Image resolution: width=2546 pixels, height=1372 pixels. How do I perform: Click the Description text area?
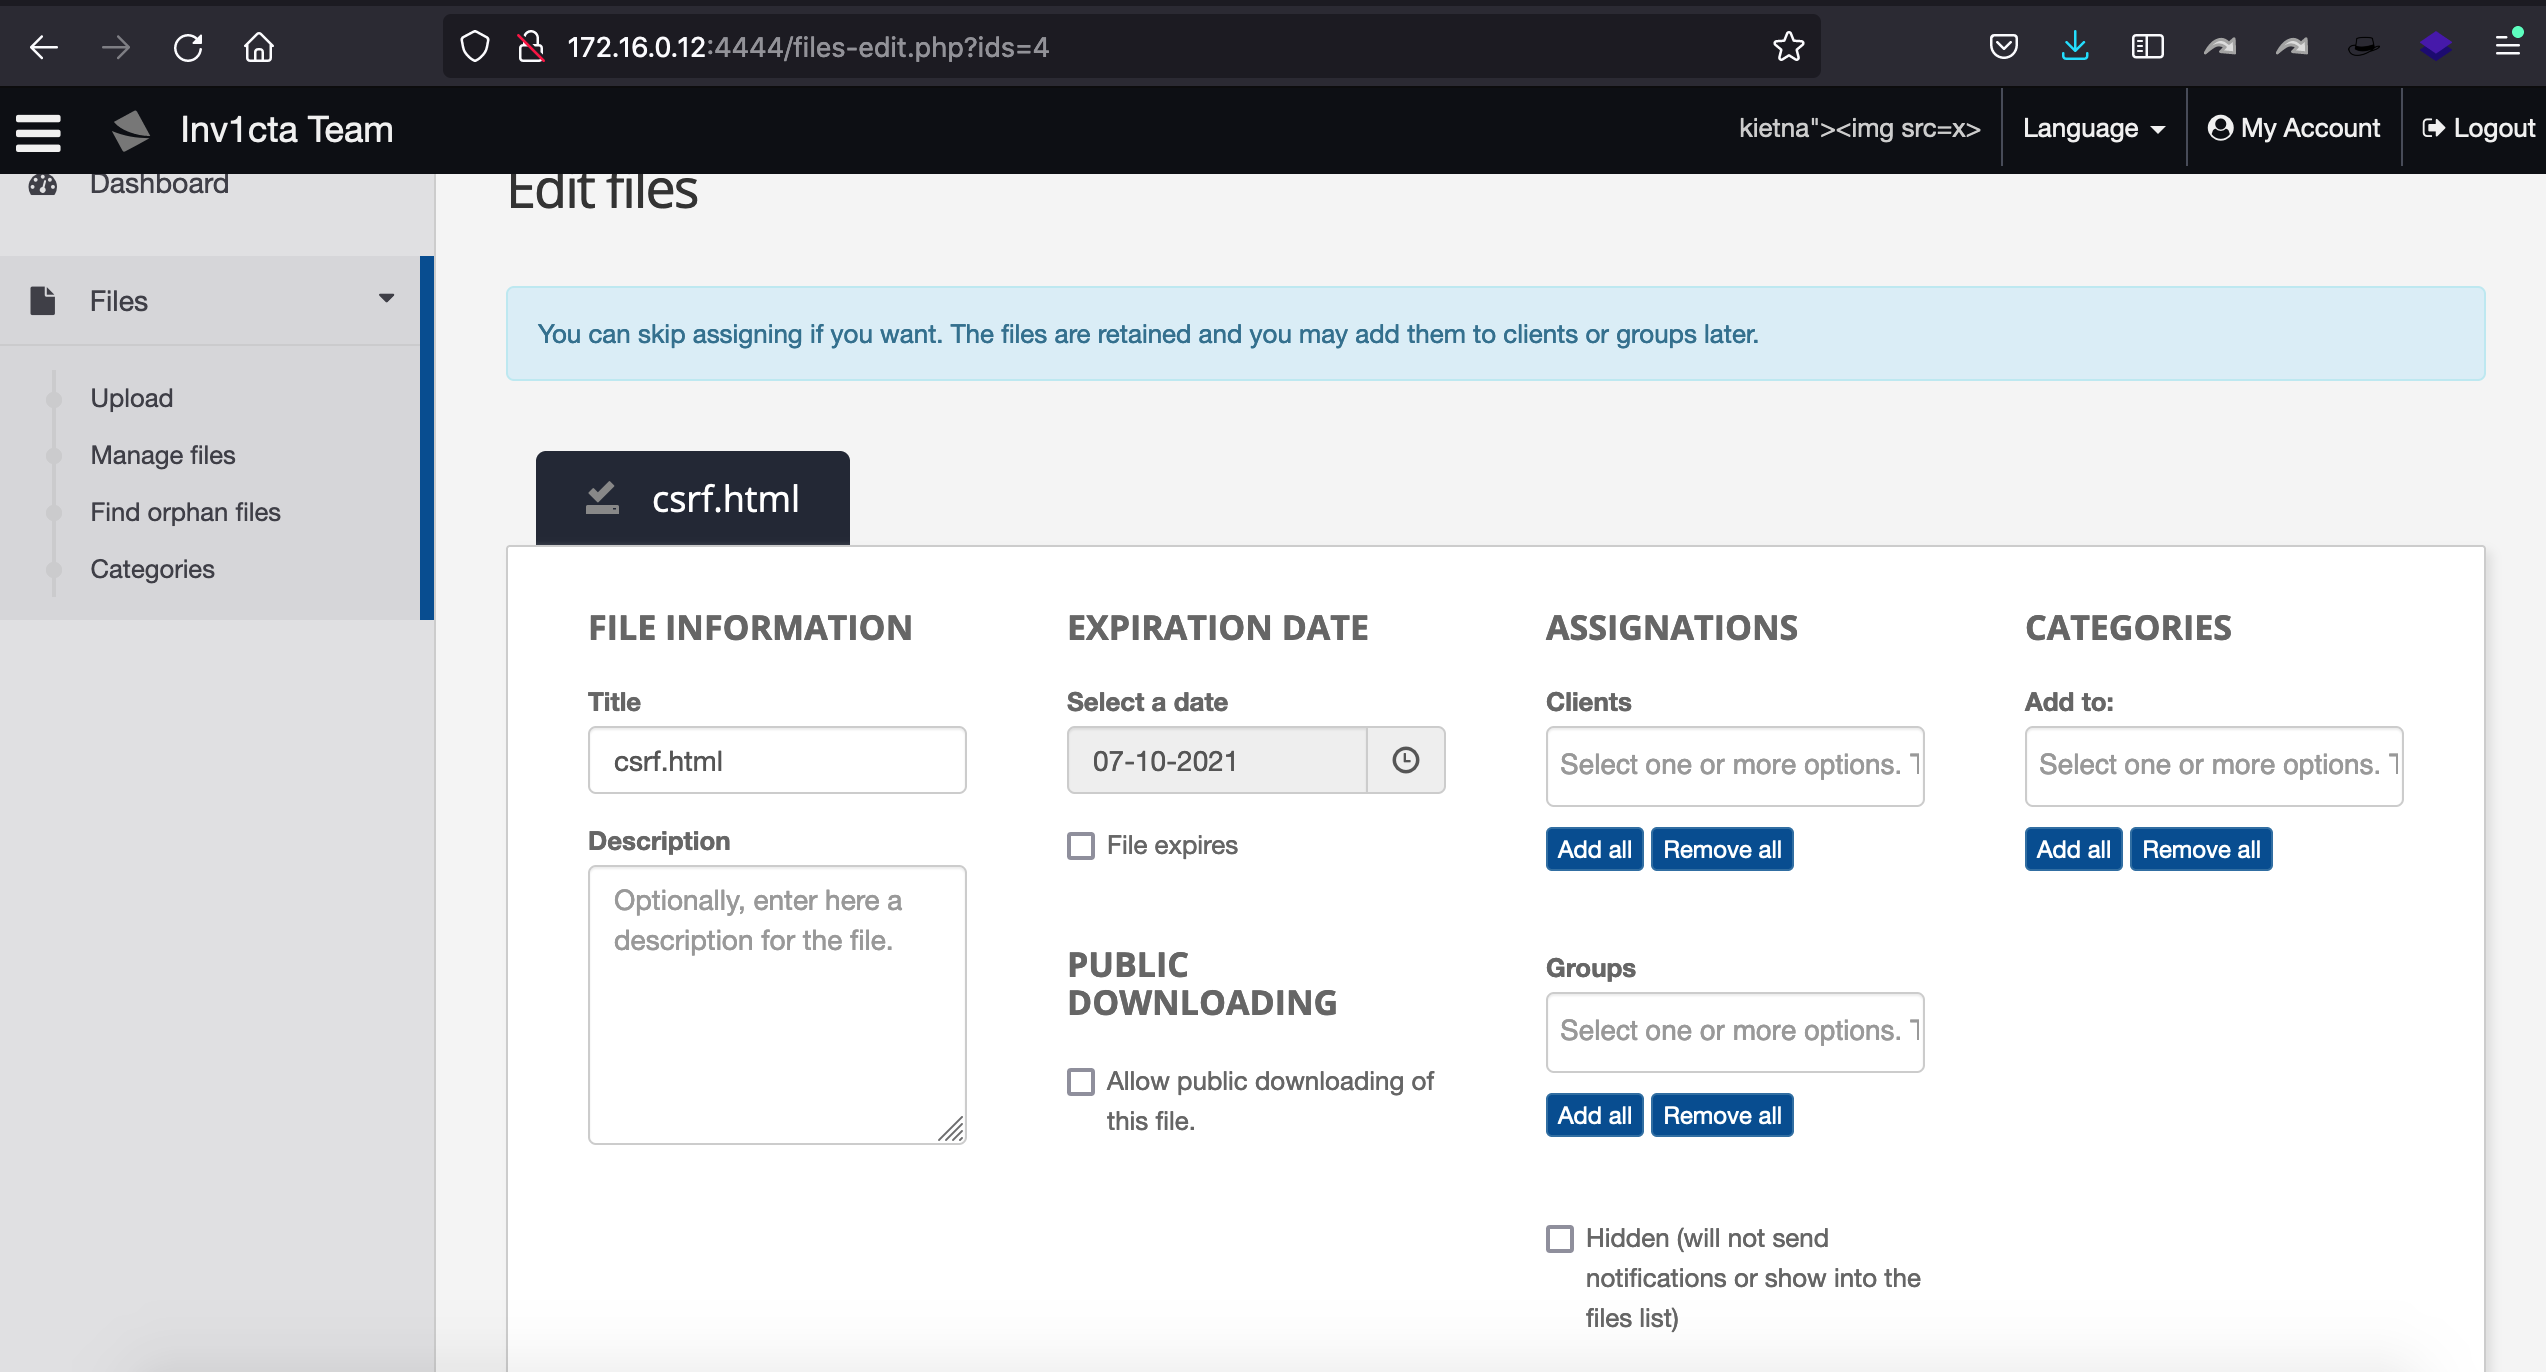tap(777, 1004)
